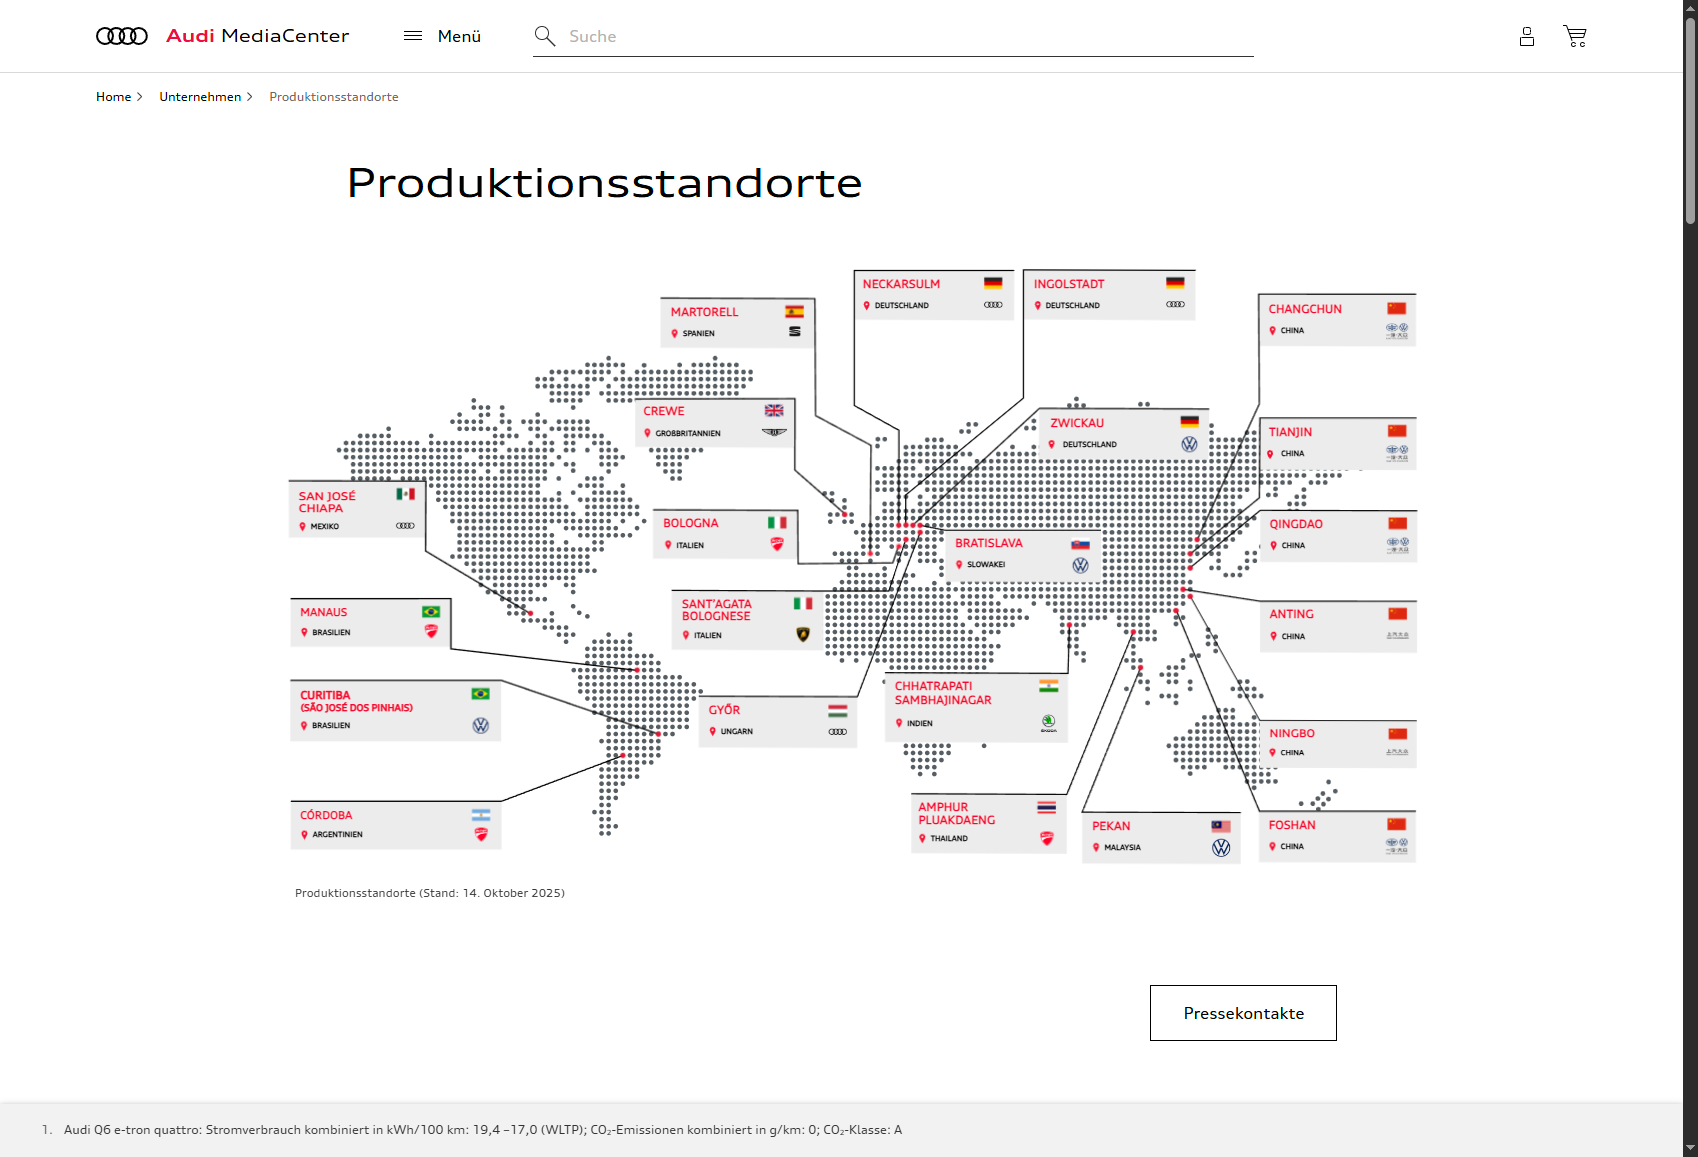Focus the Suche search field
The width and height of the screenshot is (1698, 1157).
[900, 37]
